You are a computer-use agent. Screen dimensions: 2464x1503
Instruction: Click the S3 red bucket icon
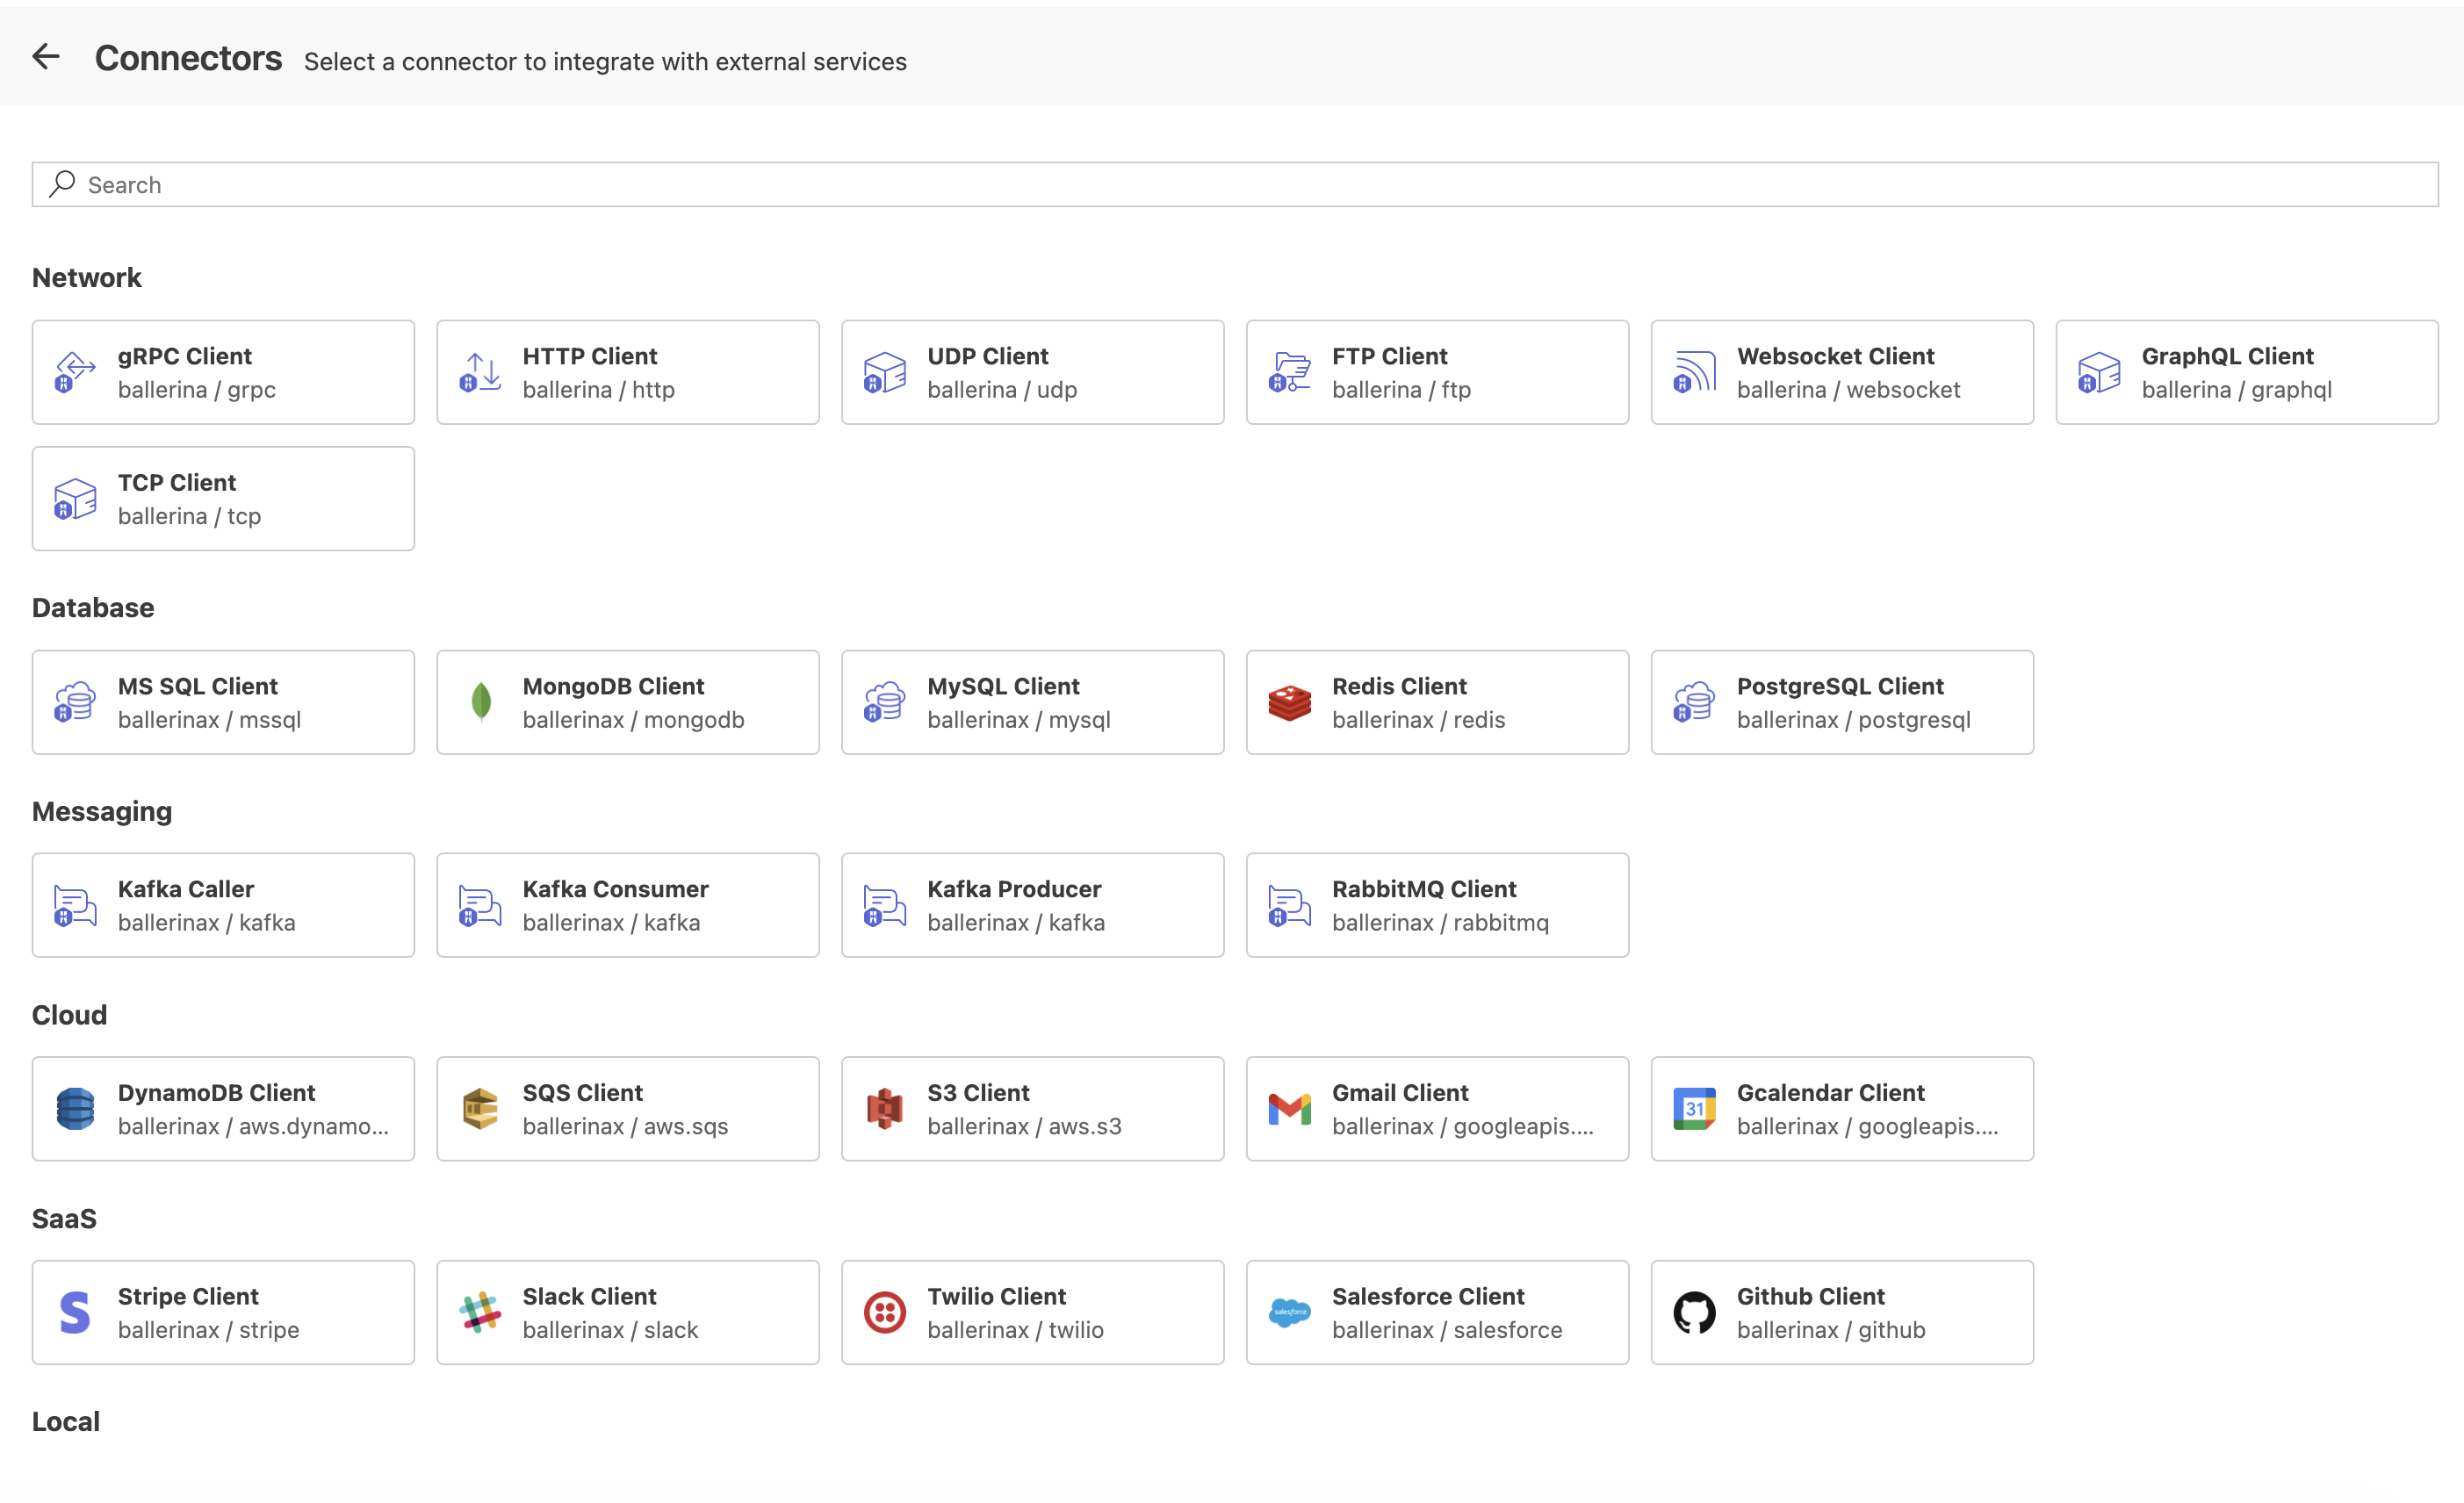point(885,1109)
